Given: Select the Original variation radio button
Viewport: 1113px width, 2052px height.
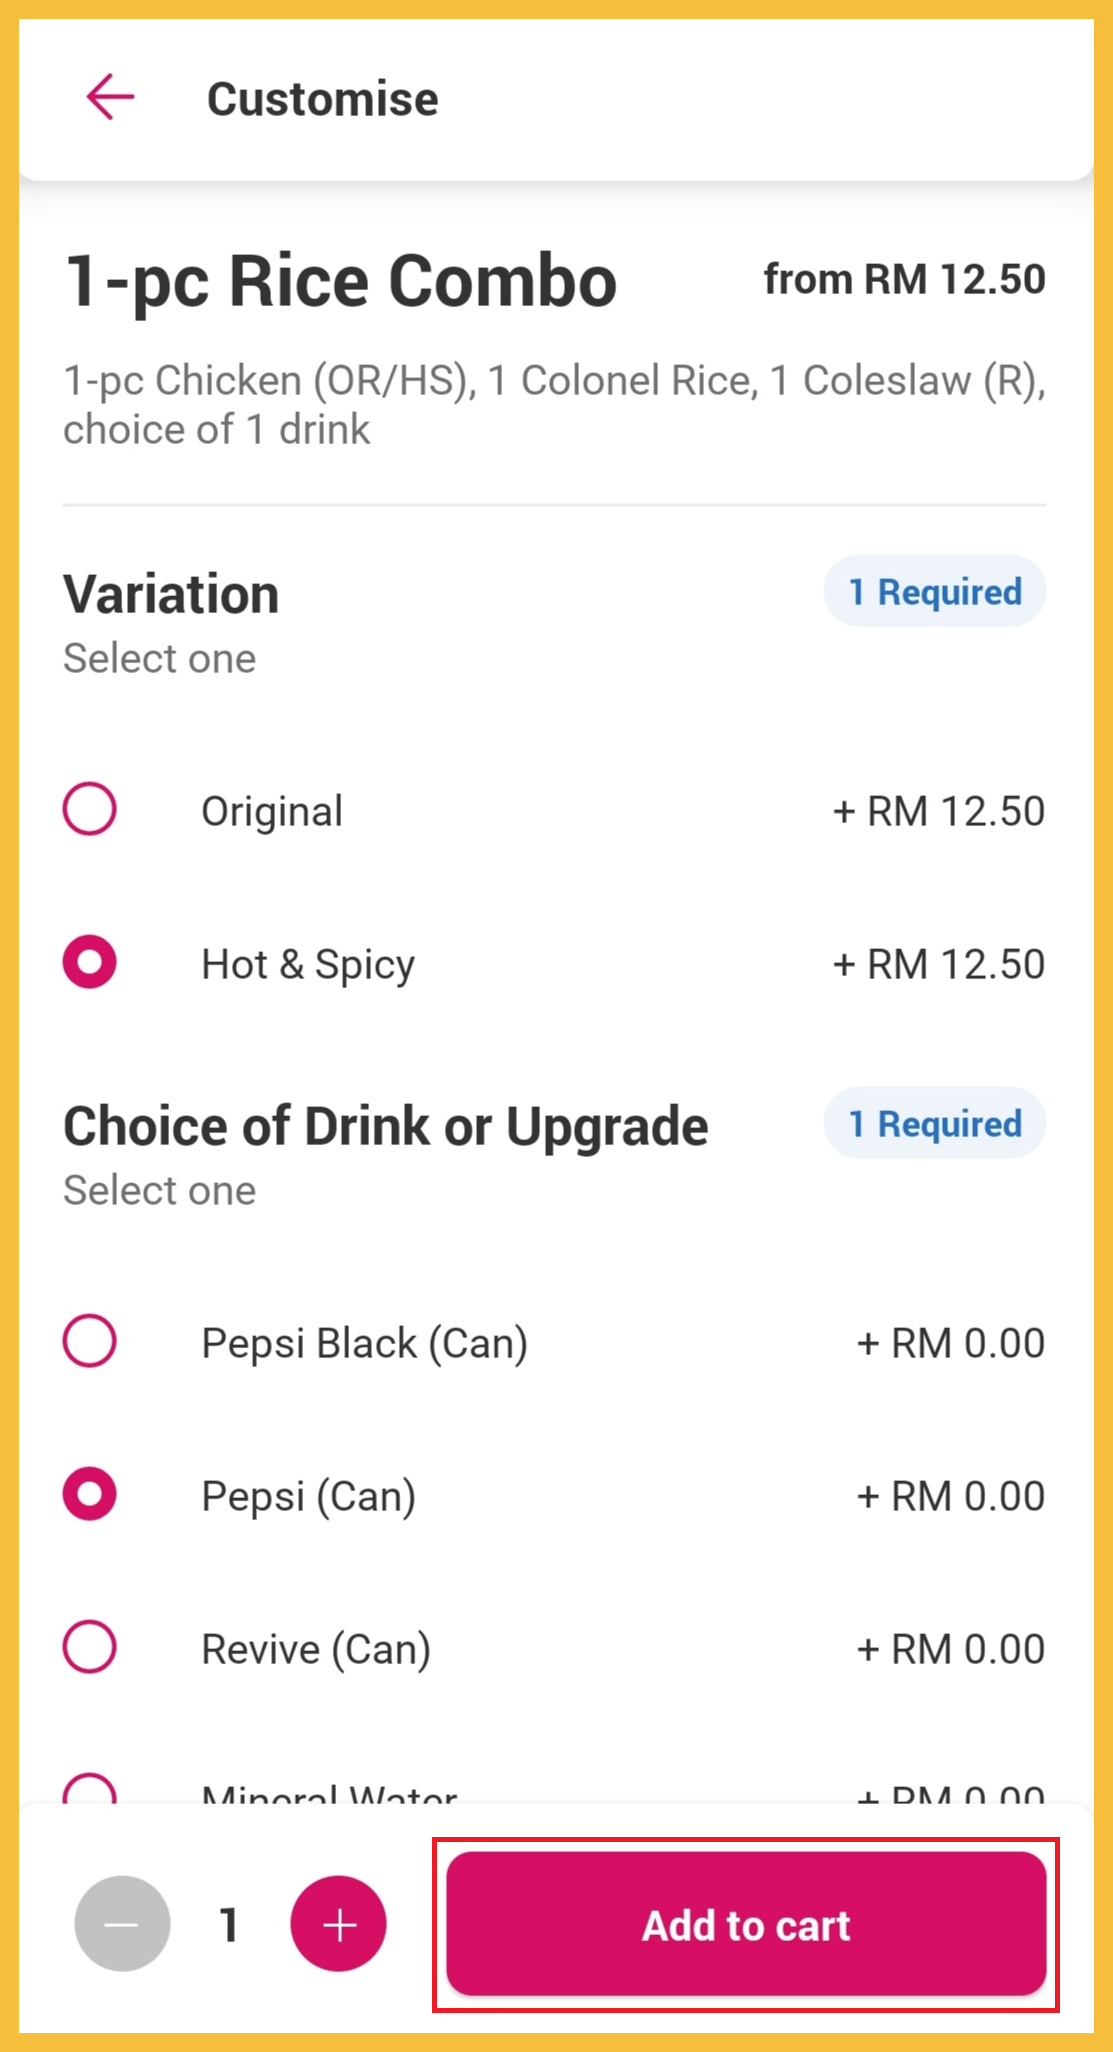Looking at the screenshot, I should (x=90, y=809).
